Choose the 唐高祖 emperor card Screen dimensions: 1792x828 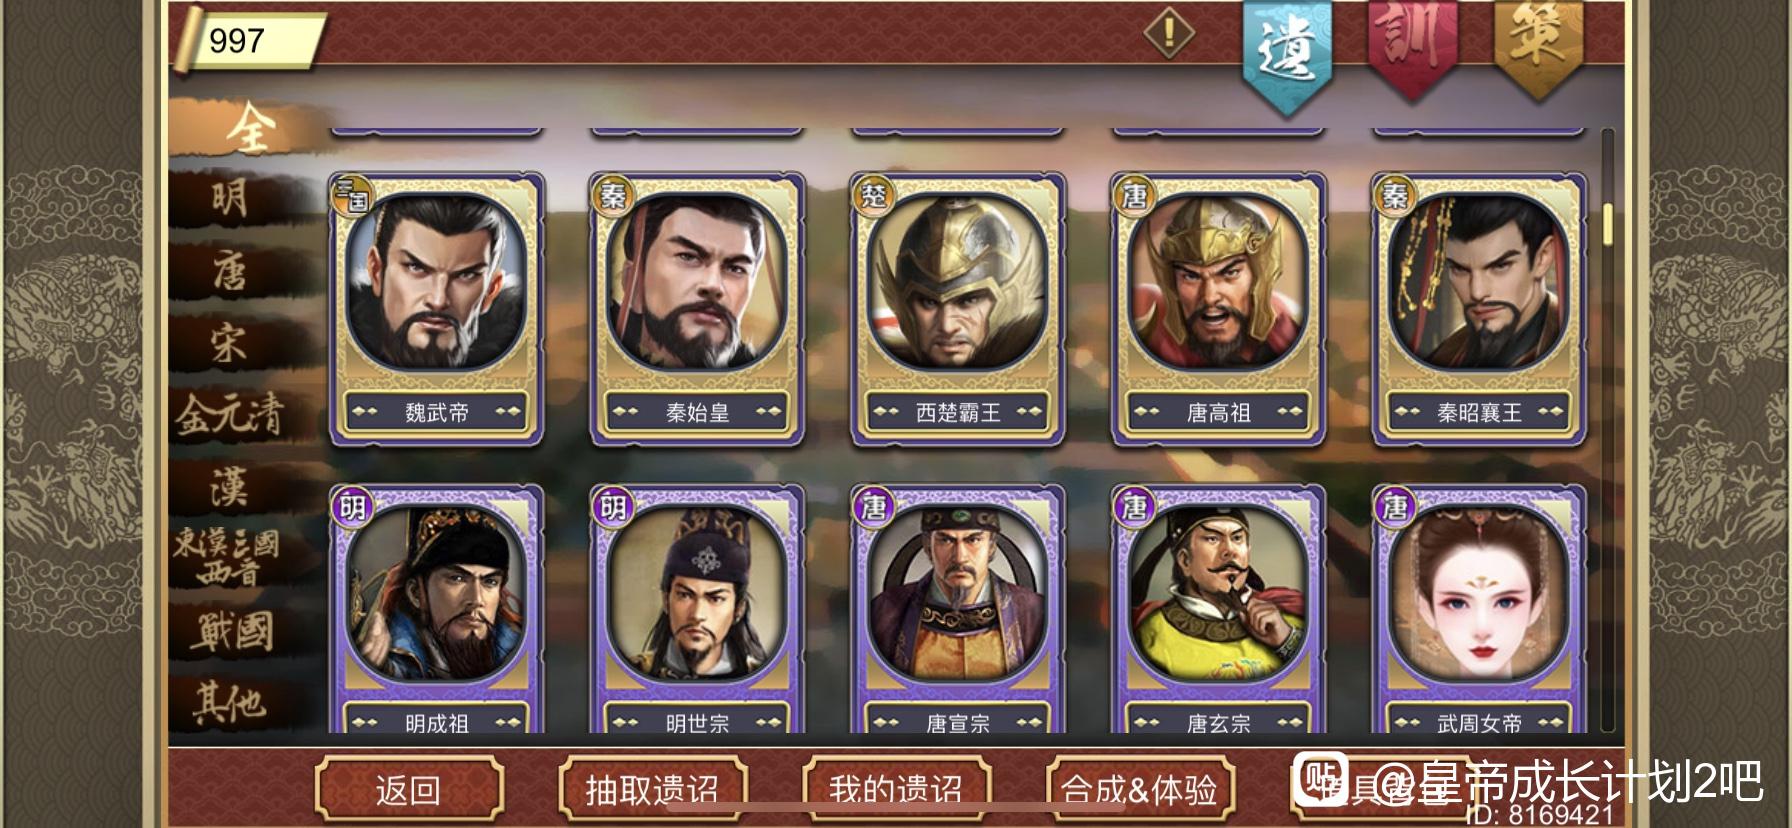click(1219, 309)
